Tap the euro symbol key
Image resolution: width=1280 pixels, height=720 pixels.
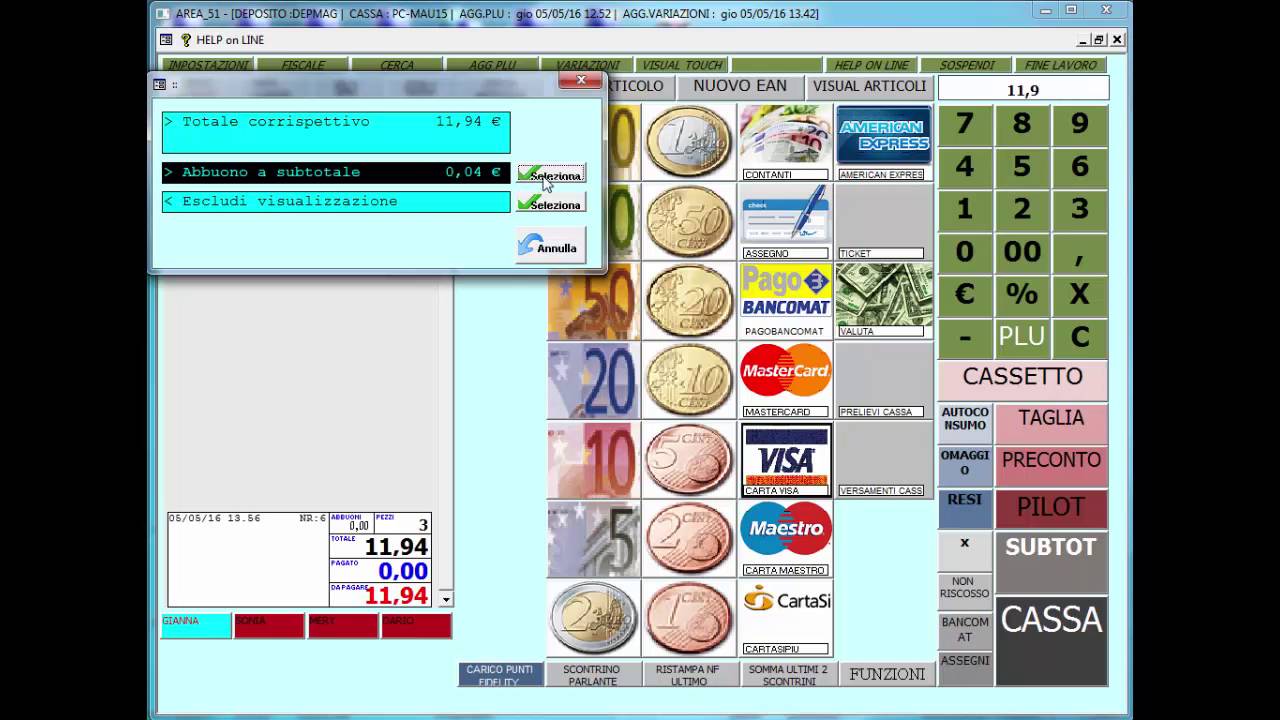pos(964,295)
